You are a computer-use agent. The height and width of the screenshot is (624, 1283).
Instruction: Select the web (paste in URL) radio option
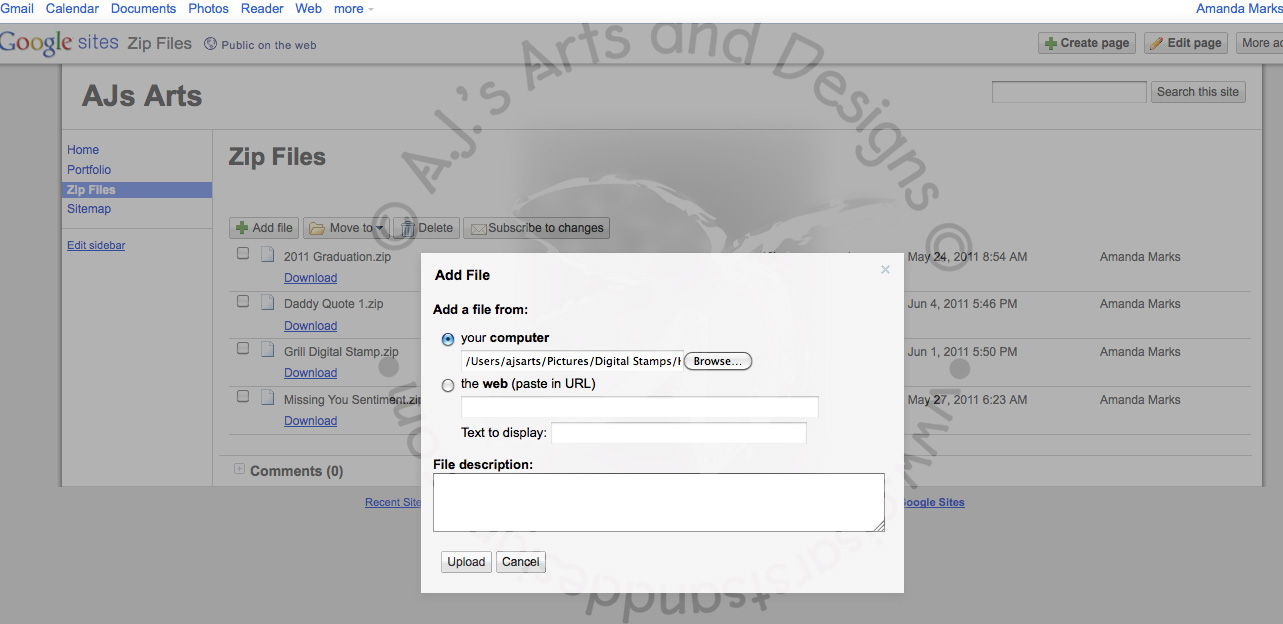(448, 385)
